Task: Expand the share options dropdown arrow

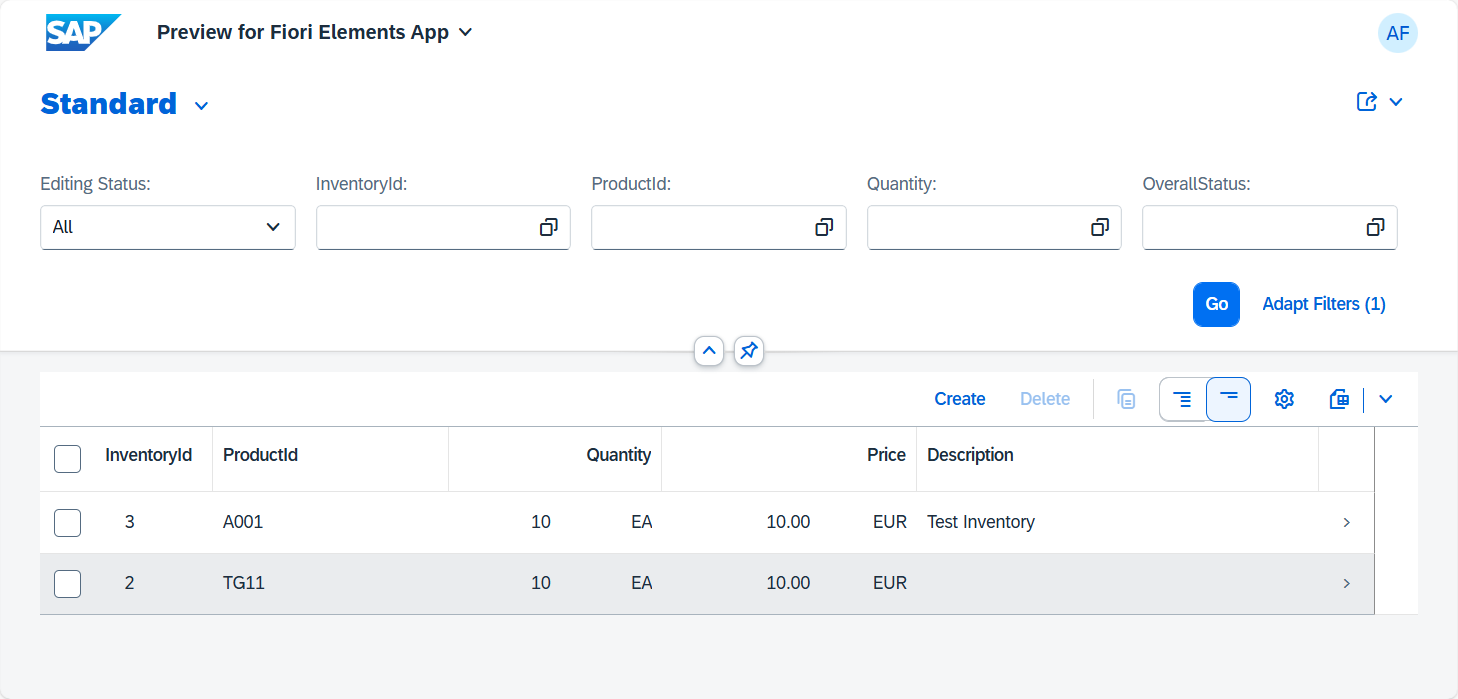Action: coord(1397,102)
